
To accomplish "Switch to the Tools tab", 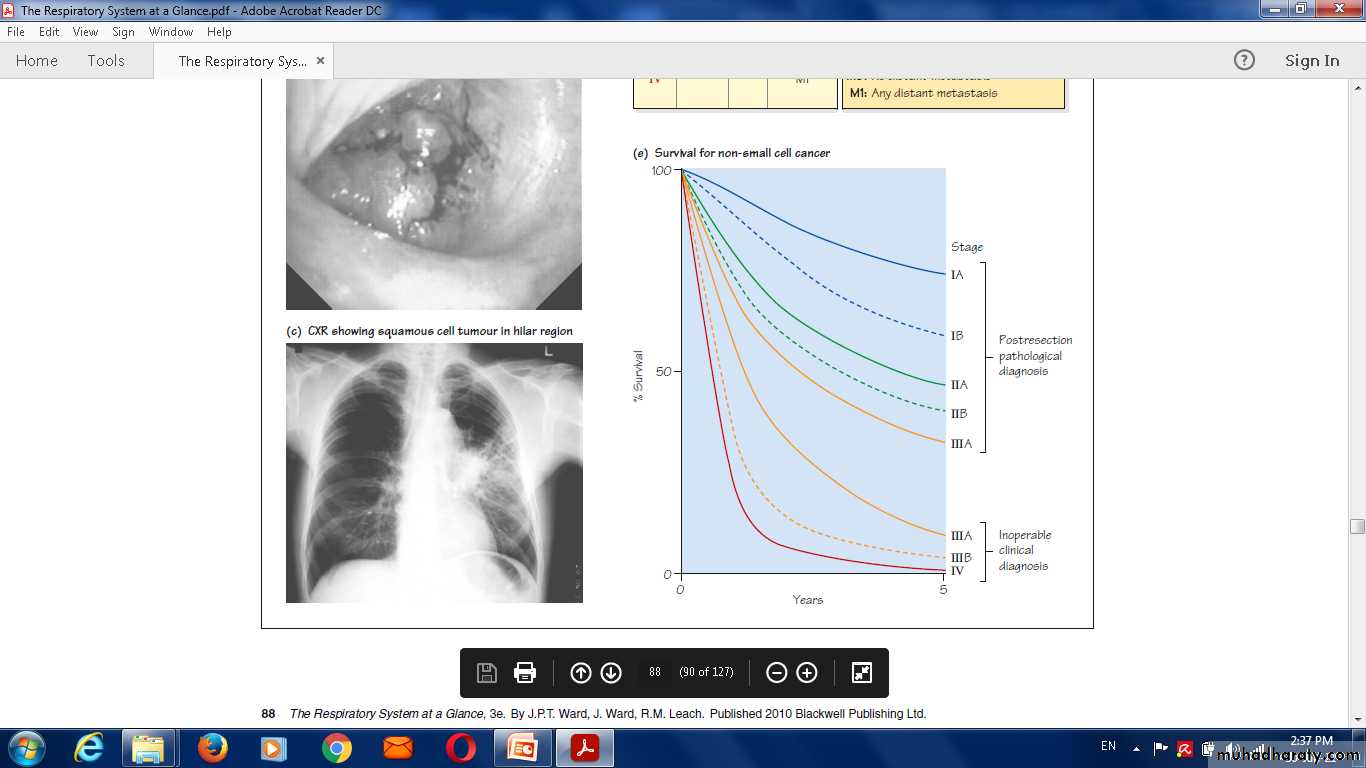I will pyautogui.click(x=106, y=61).
